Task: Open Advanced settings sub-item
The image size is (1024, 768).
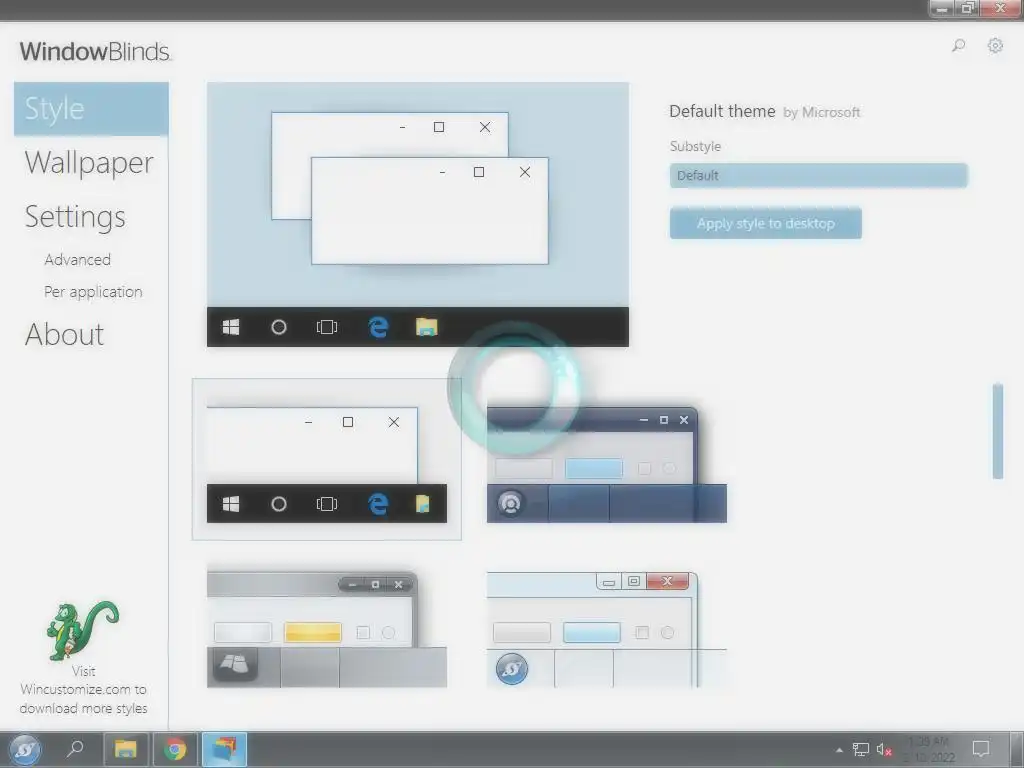Action: coord(77,260)
